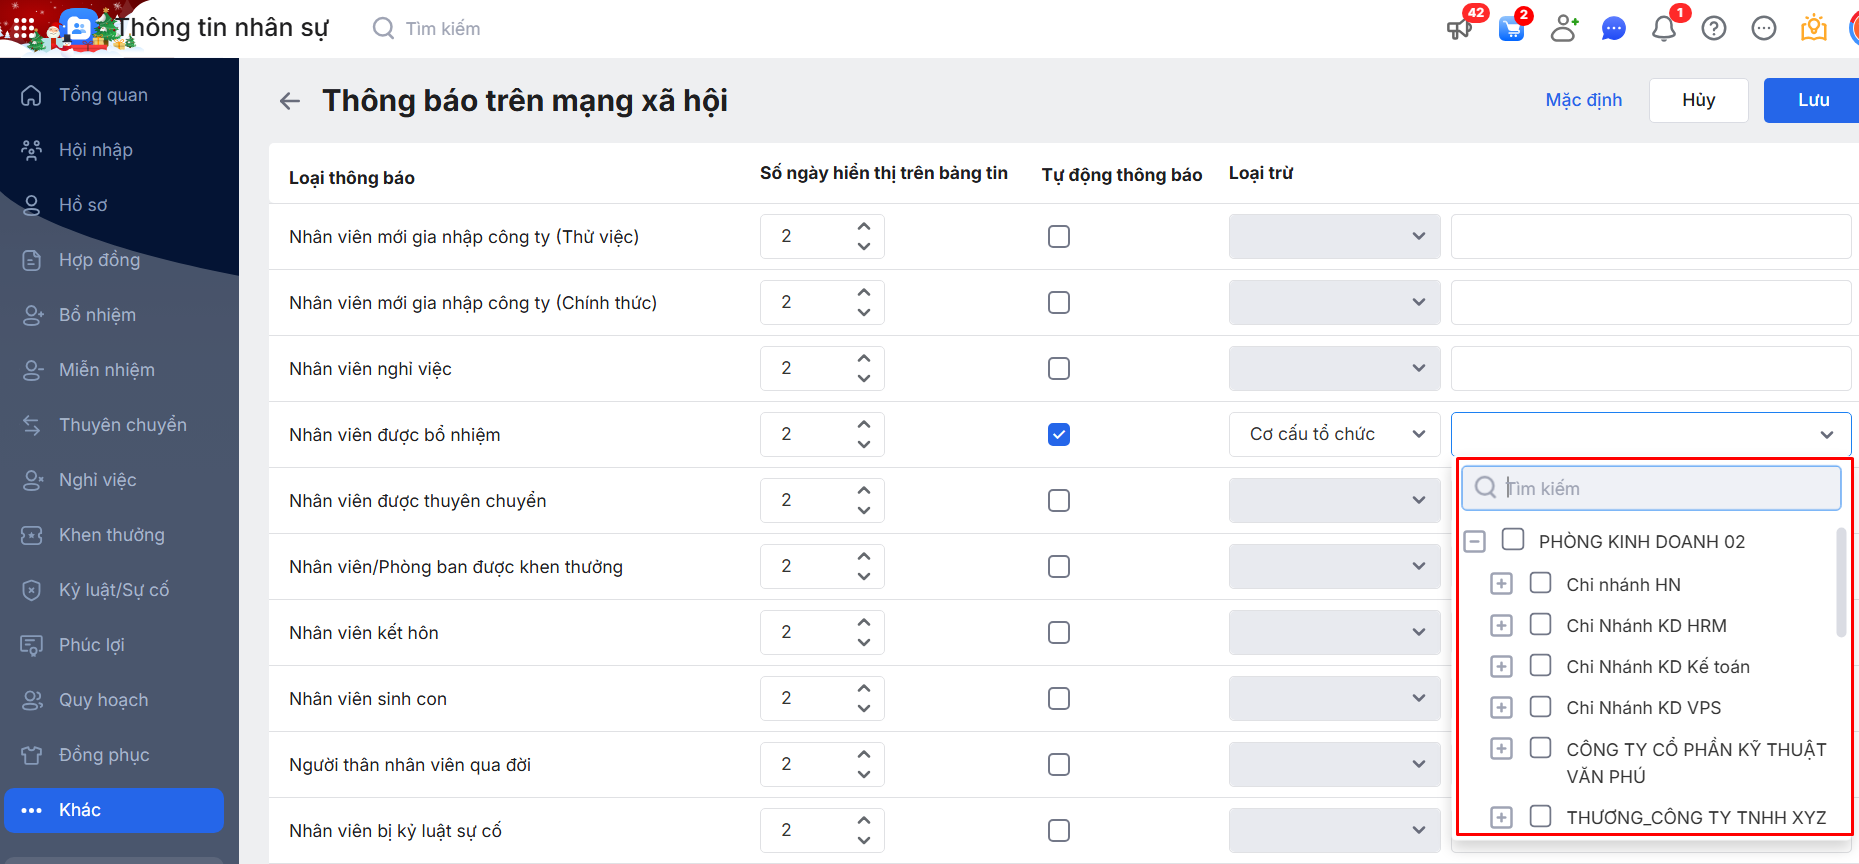The height and width of the screenshot is (864, 1859).
Task: Open the app launcher grid icon
Action: point(24,28)
